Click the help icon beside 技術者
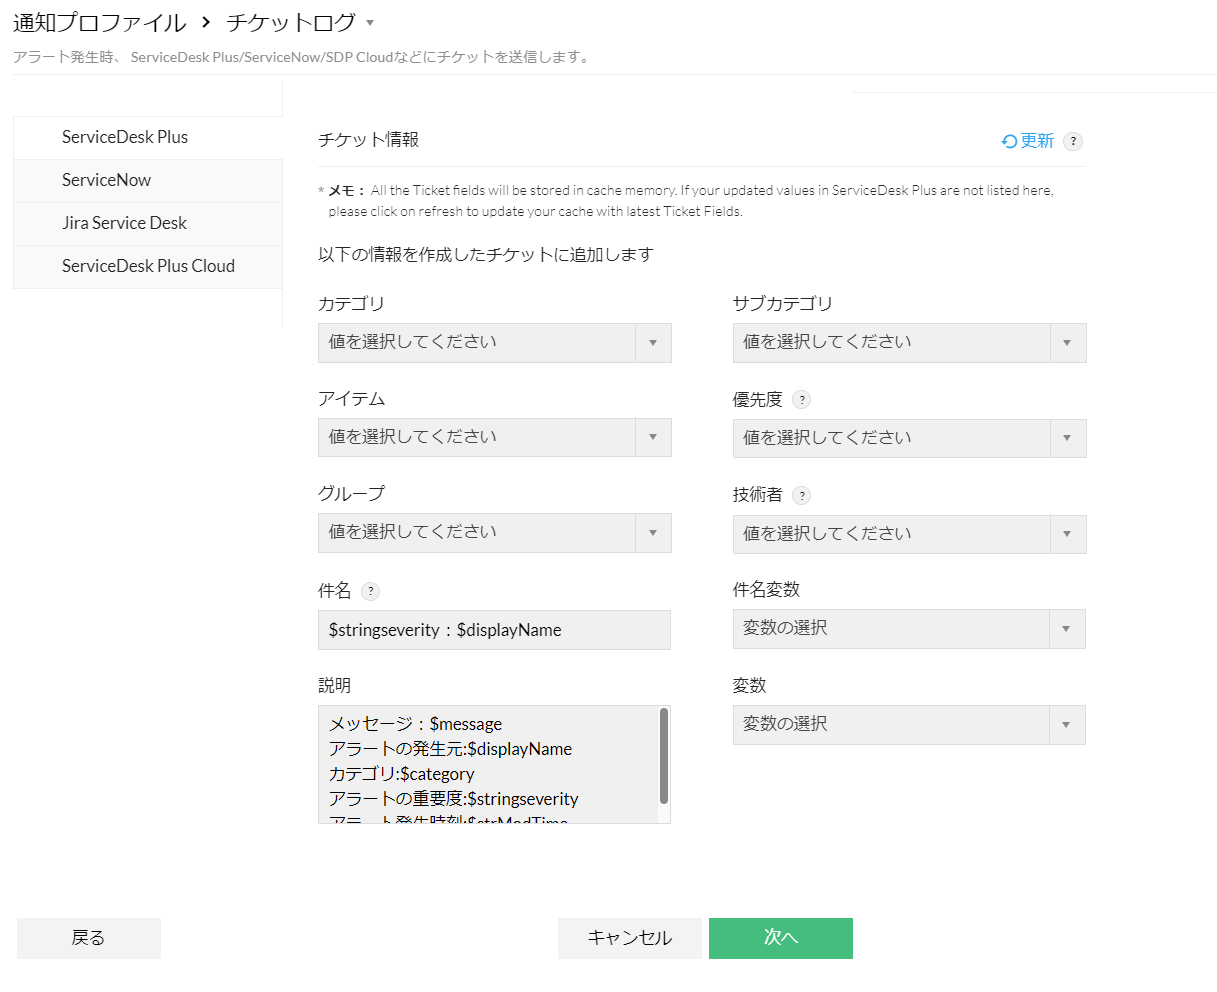 tap(801, 495)
